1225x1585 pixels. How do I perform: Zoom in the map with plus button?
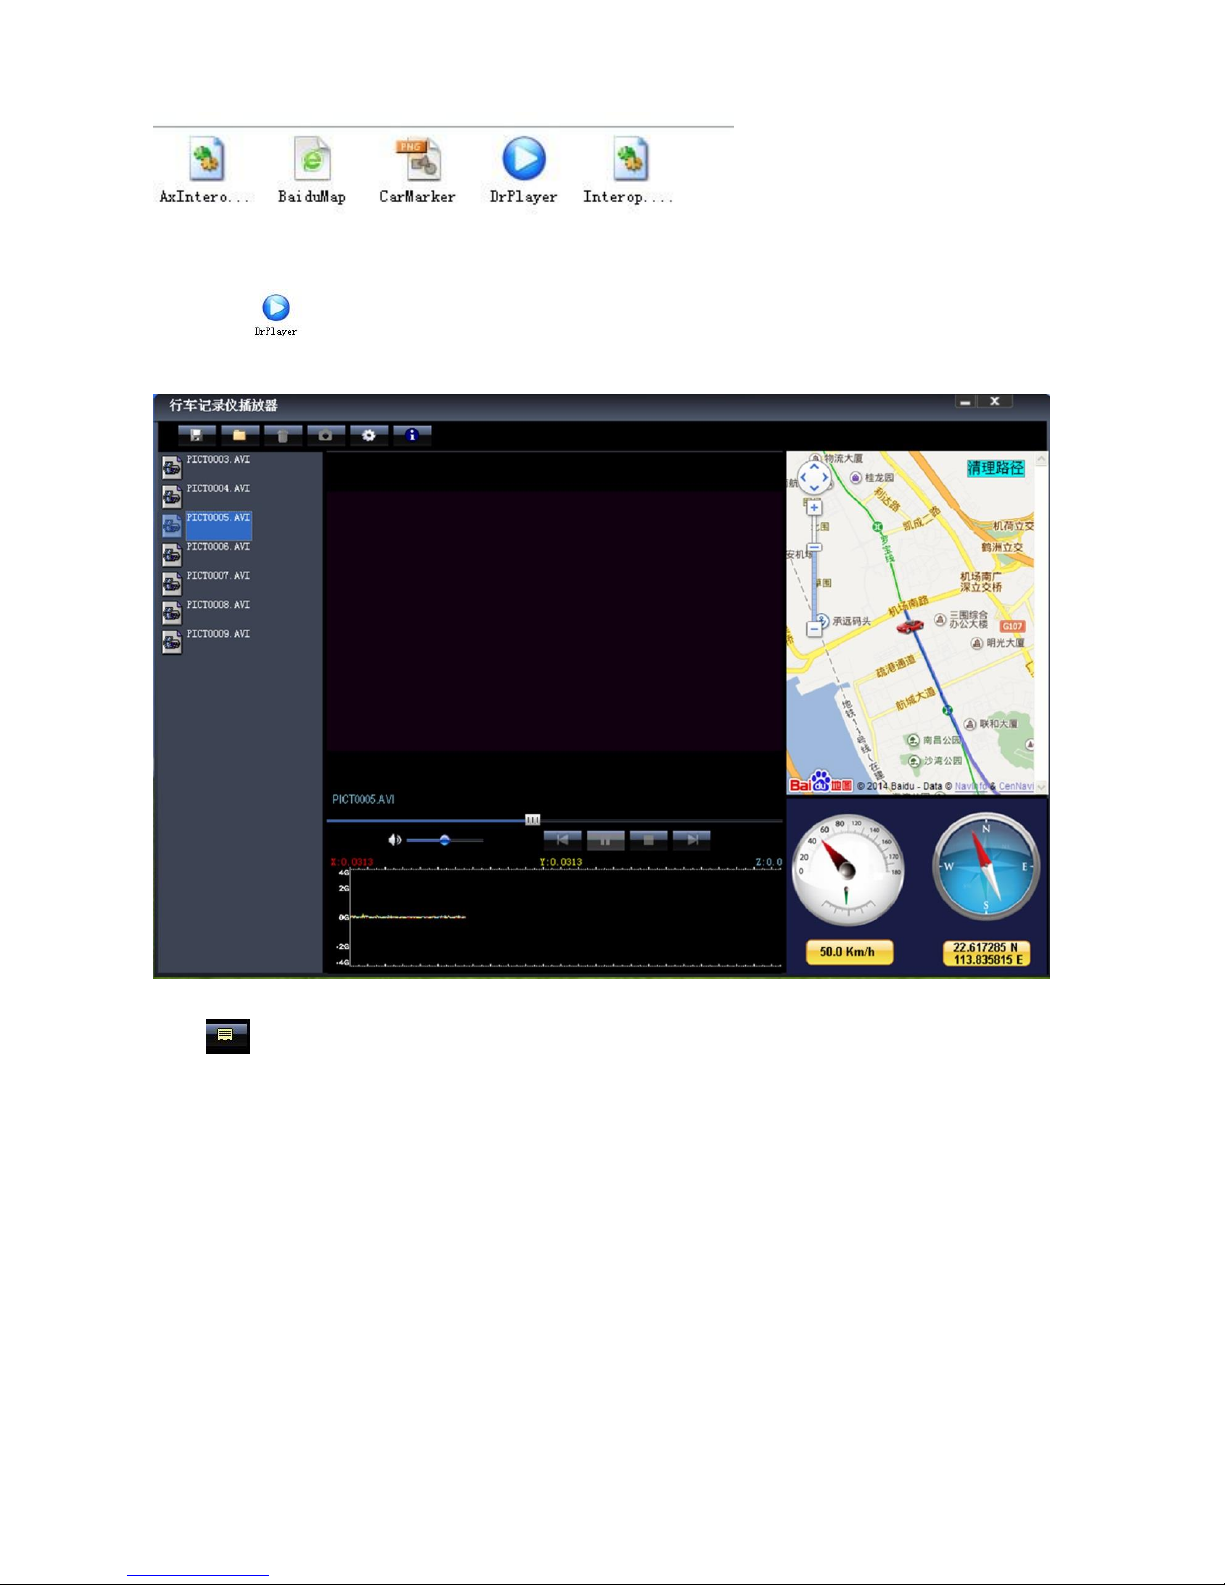click(815, 507)
